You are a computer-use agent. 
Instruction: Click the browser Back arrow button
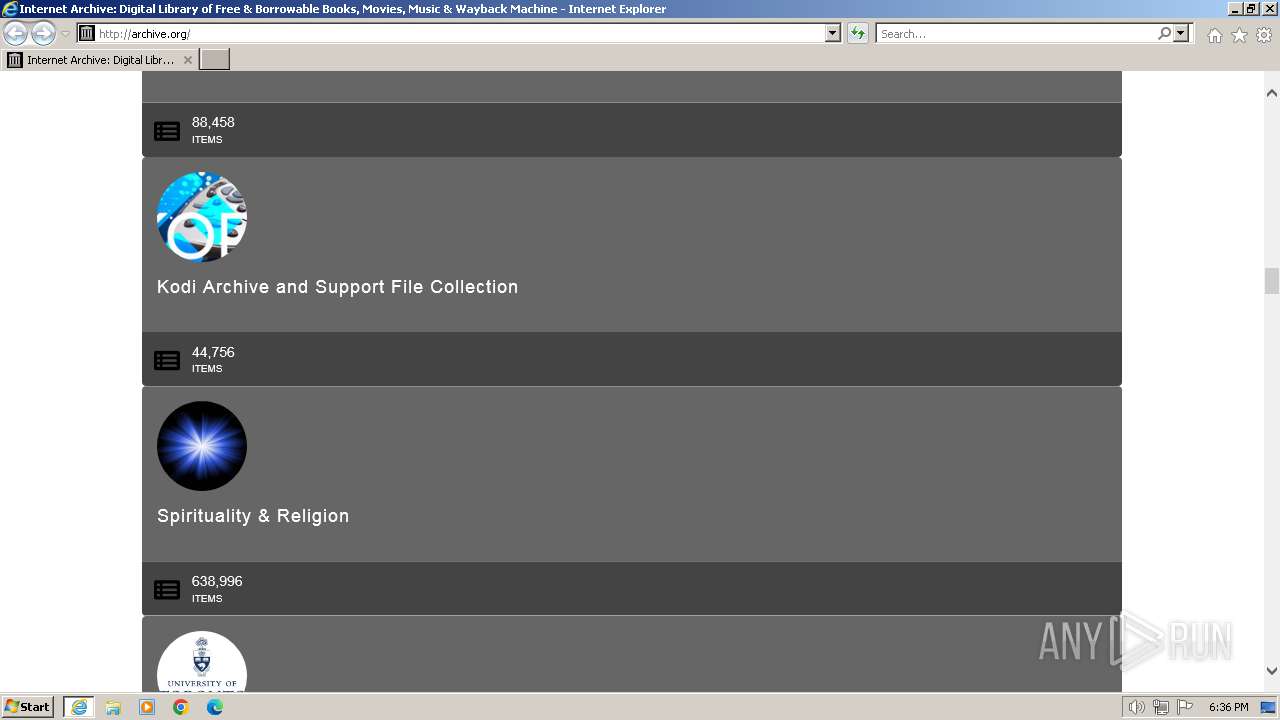(x=15, y=34)
